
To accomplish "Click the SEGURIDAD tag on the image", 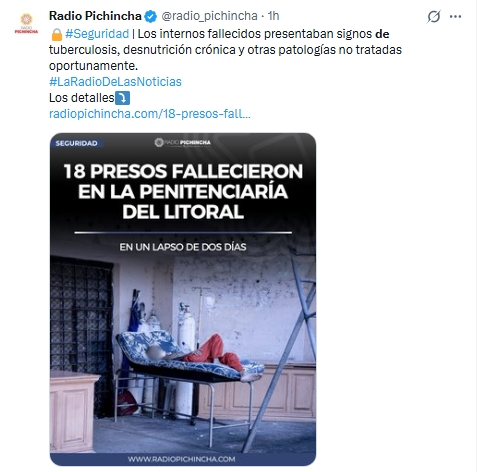I will click(x=77, y=143).
